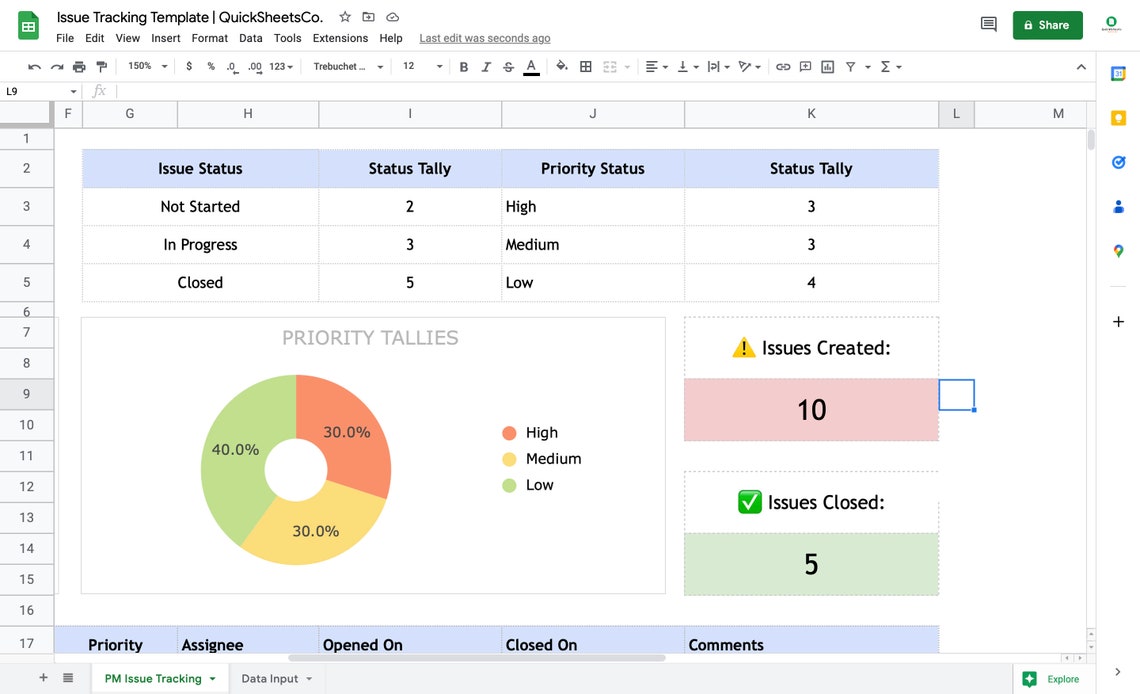Check the cloud document status icon
Image resolution: width=1140 pixels, height=694 pixels.
click(x=392, y=17)
